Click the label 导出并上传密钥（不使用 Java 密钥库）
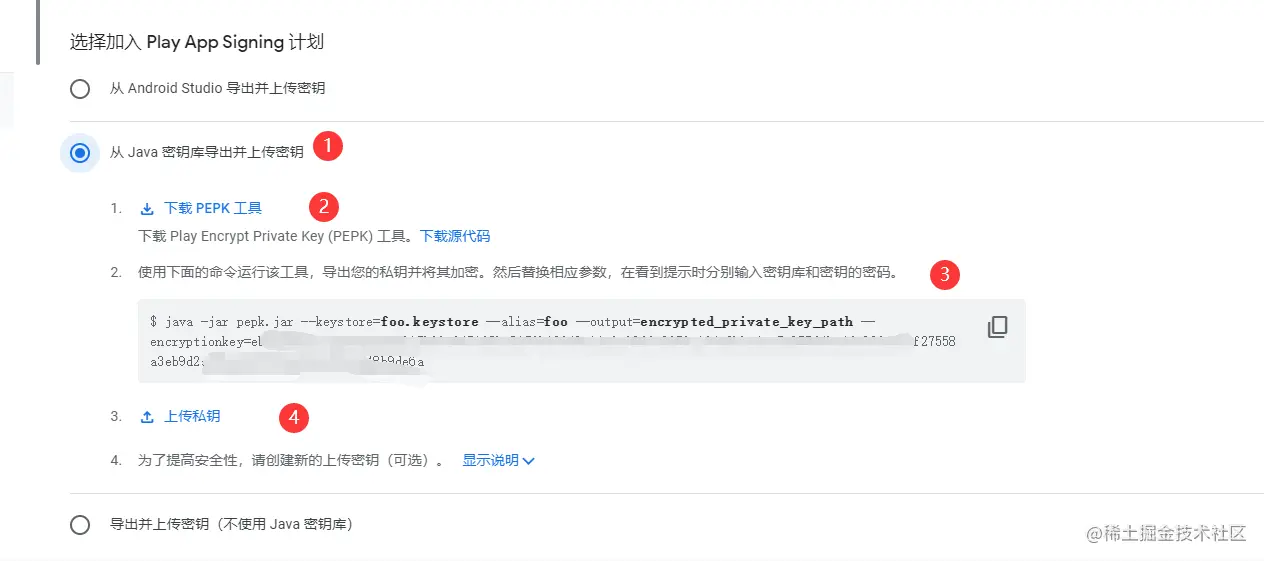This screenshot has height=561, width=1264. point(231,524)
